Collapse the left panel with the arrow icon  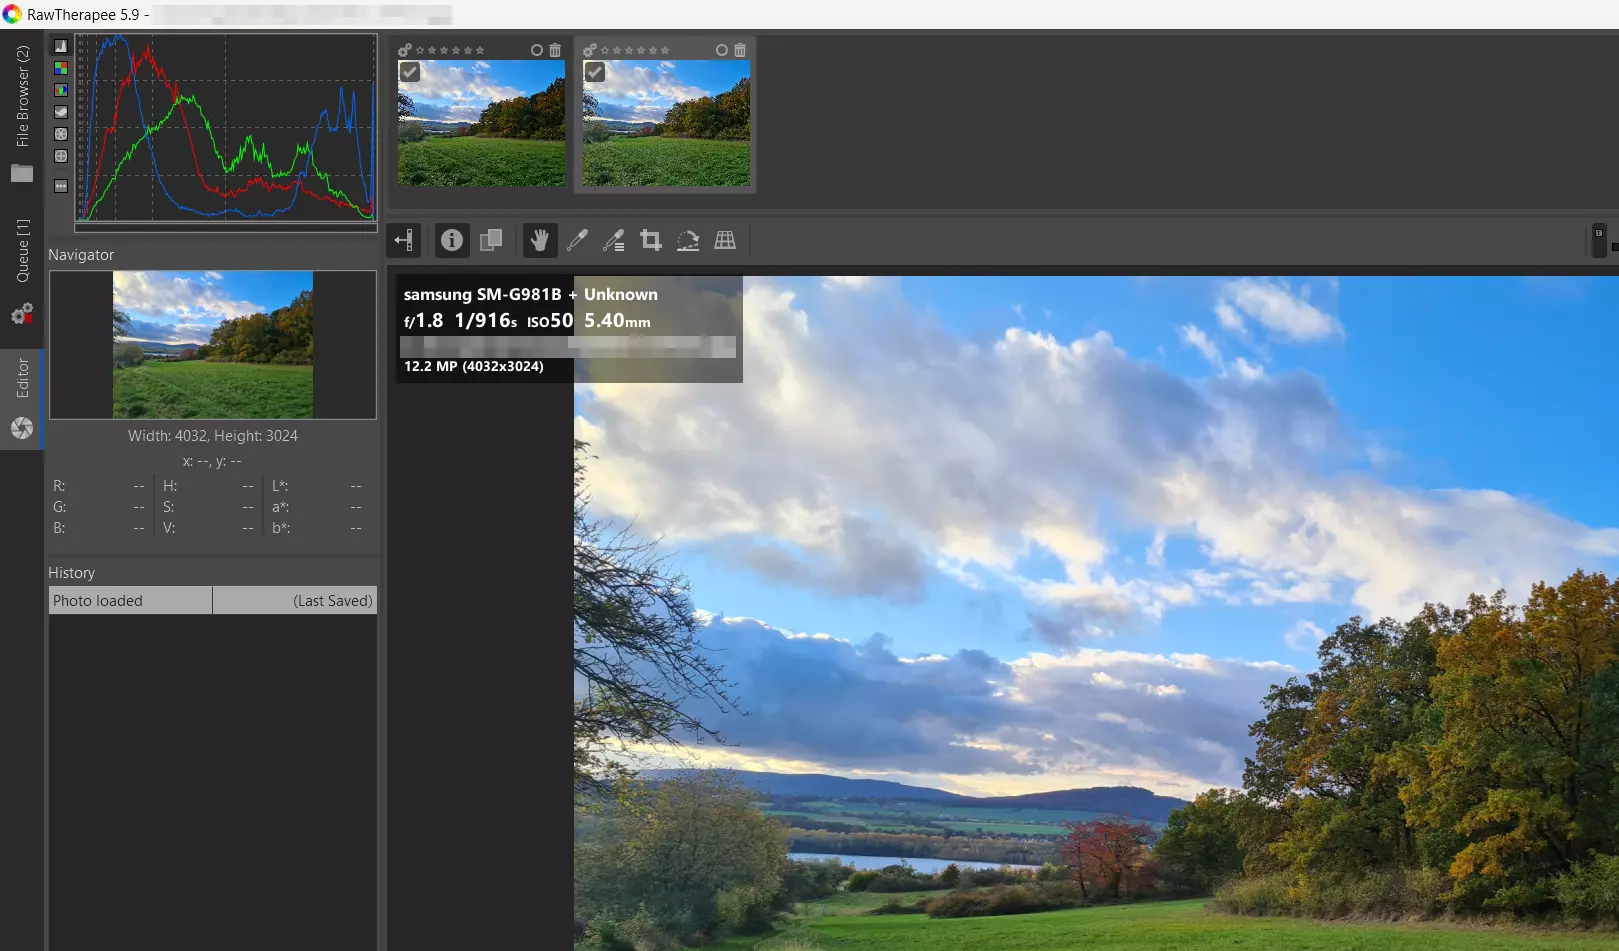coord(403,240)
